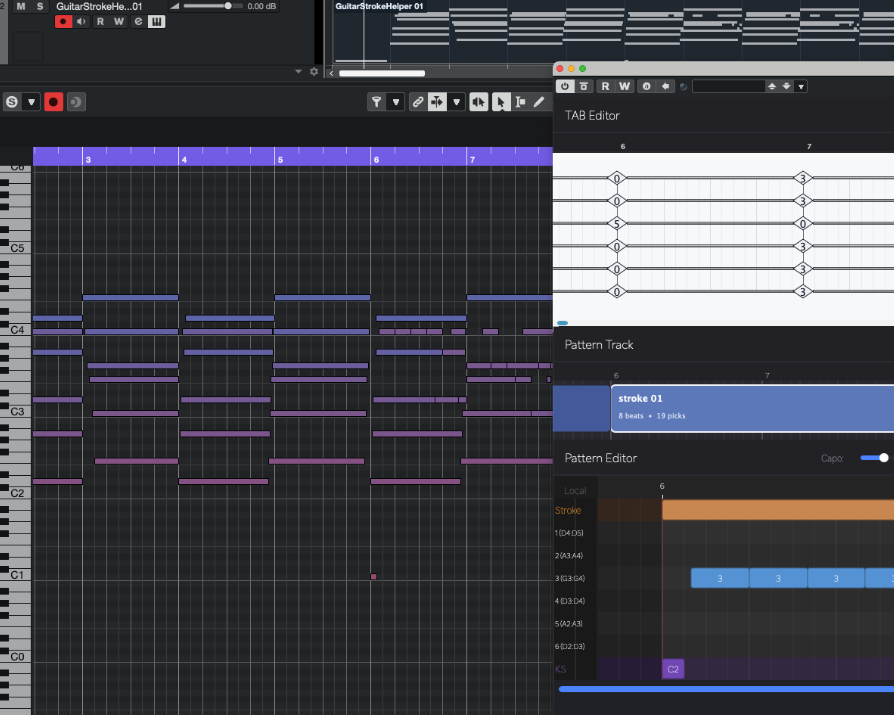Open track Edit Instrument with keyboard icon

pyautogui.click(x=156, y=22)
